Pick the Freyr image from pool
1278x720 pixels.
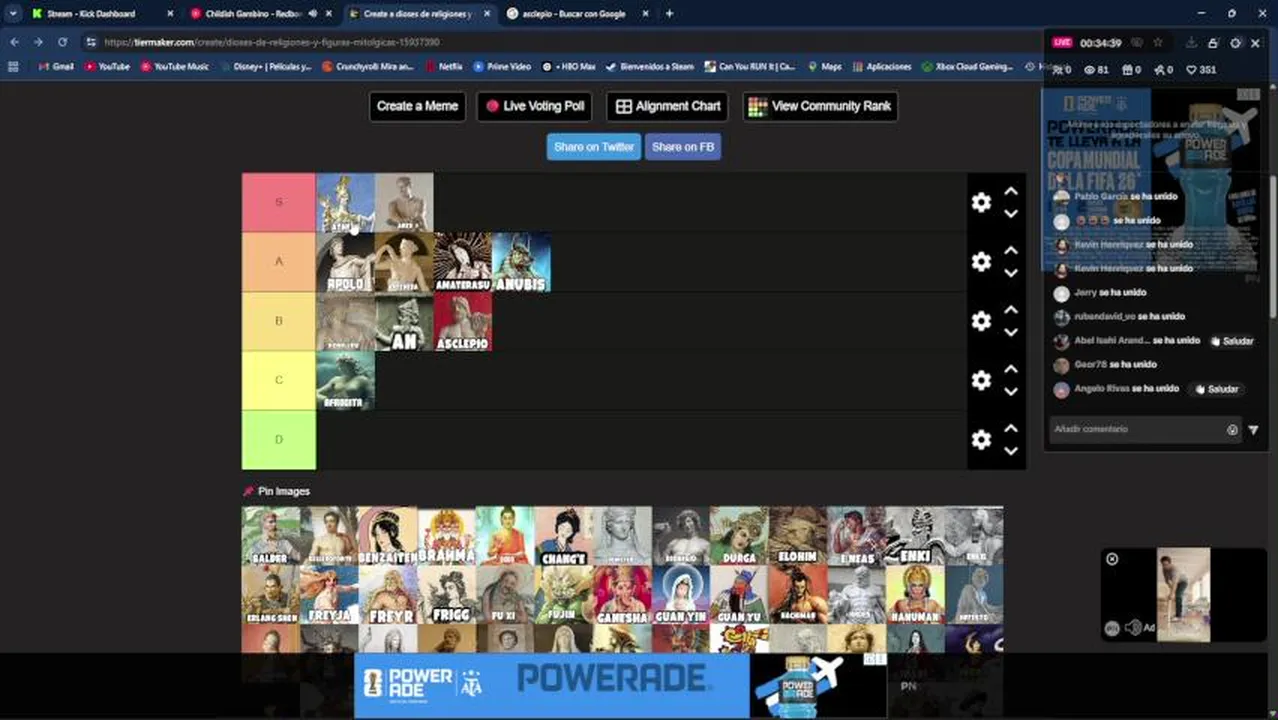[388, 595]
